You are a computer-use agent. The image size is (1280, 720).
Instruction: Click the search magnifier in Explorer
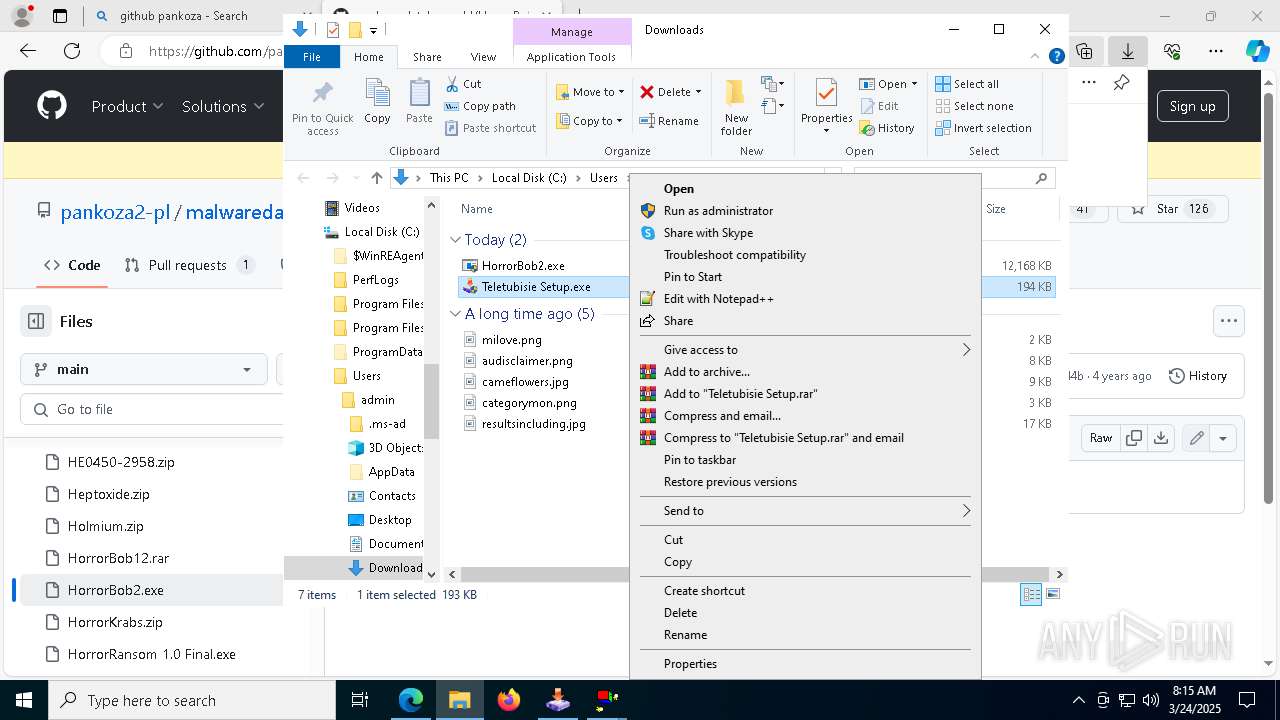1041,178
